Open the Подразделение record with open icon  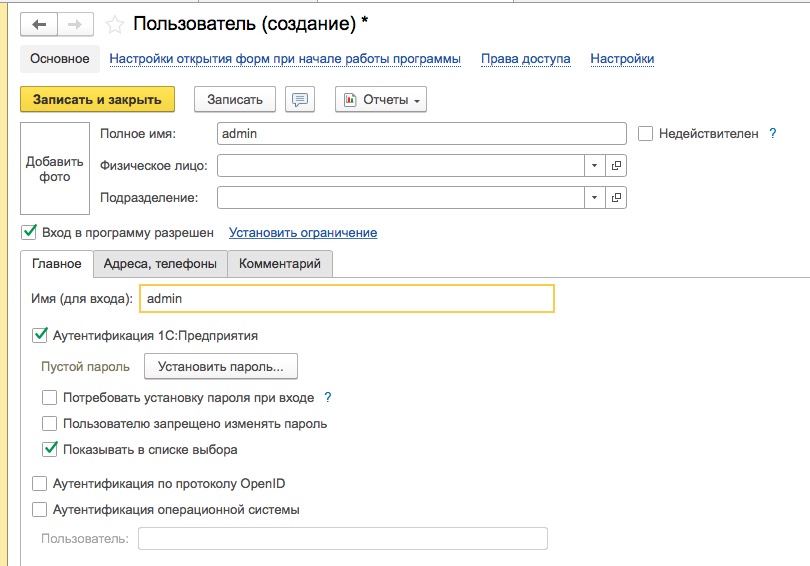pyautogui.click(x=616, y=198)
